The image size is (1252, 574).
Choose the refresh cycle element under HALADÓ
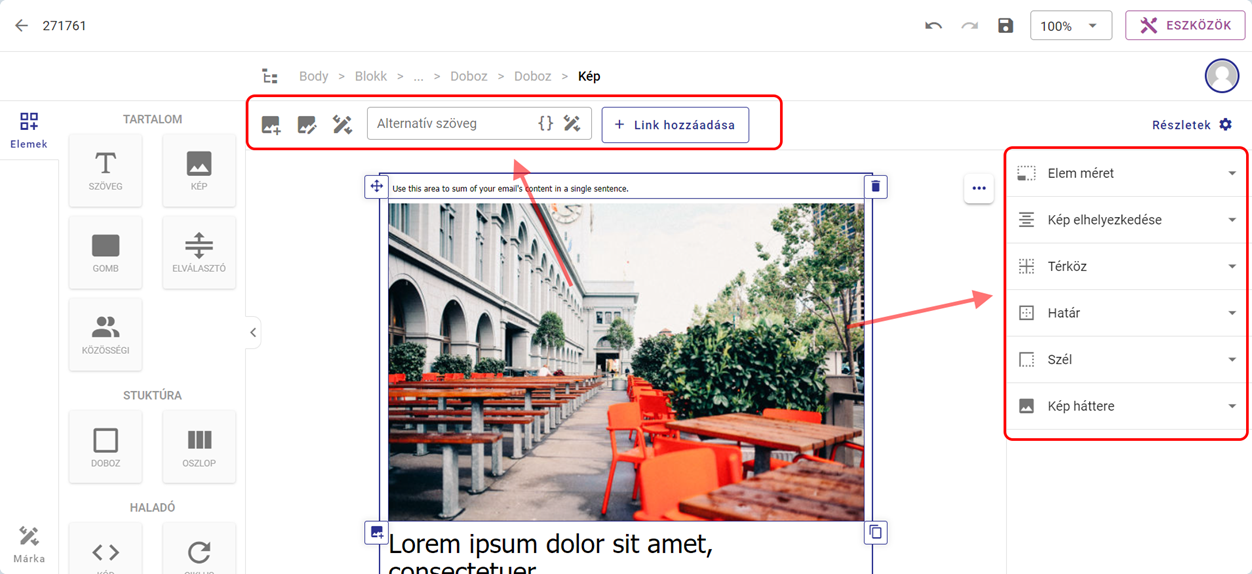199,549
